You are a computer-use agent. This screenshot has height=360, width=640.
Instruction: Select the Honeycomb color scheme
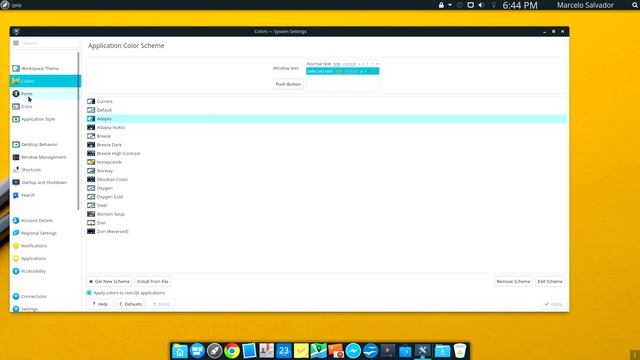point(327,162)
